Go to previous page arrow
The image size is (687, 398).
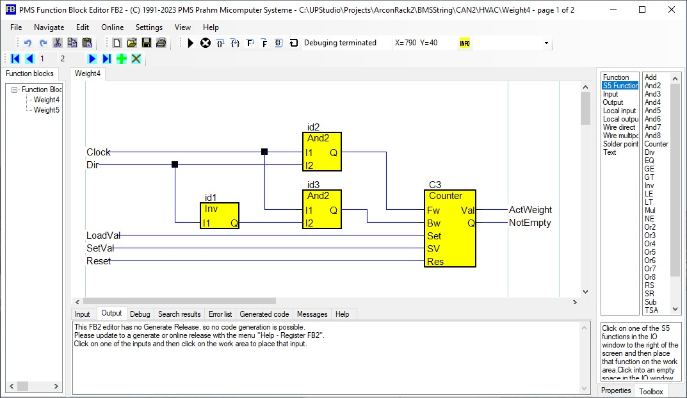click(29, 59)
